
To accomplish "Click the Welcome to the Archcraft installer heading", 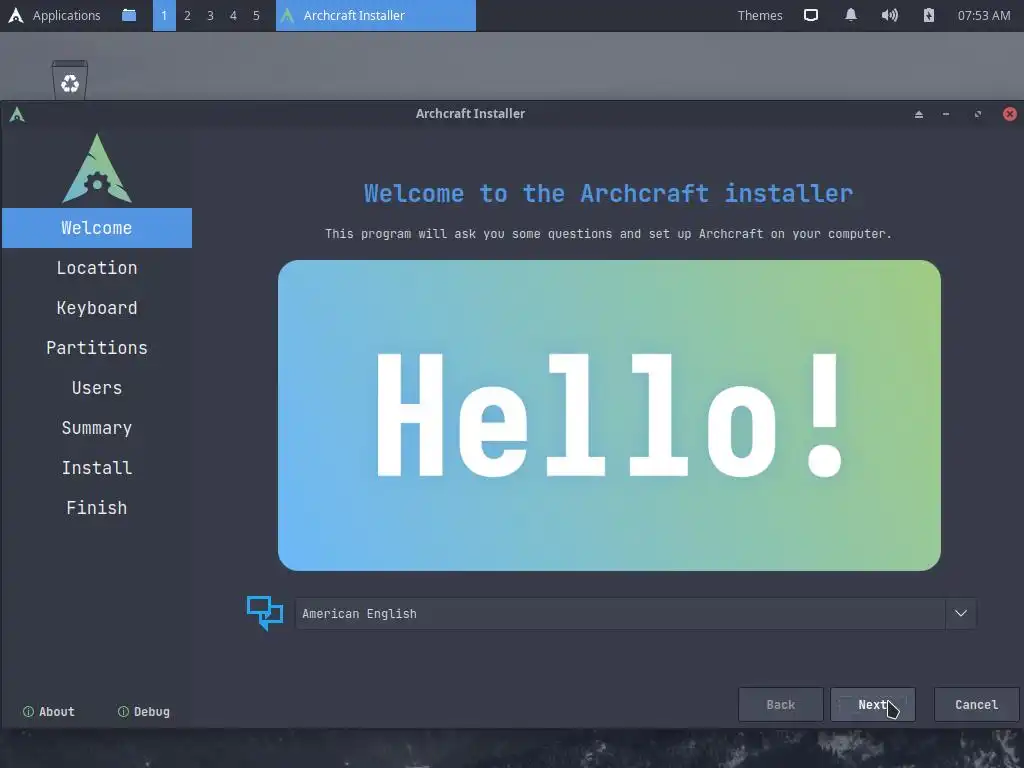I will click(608, 193).
